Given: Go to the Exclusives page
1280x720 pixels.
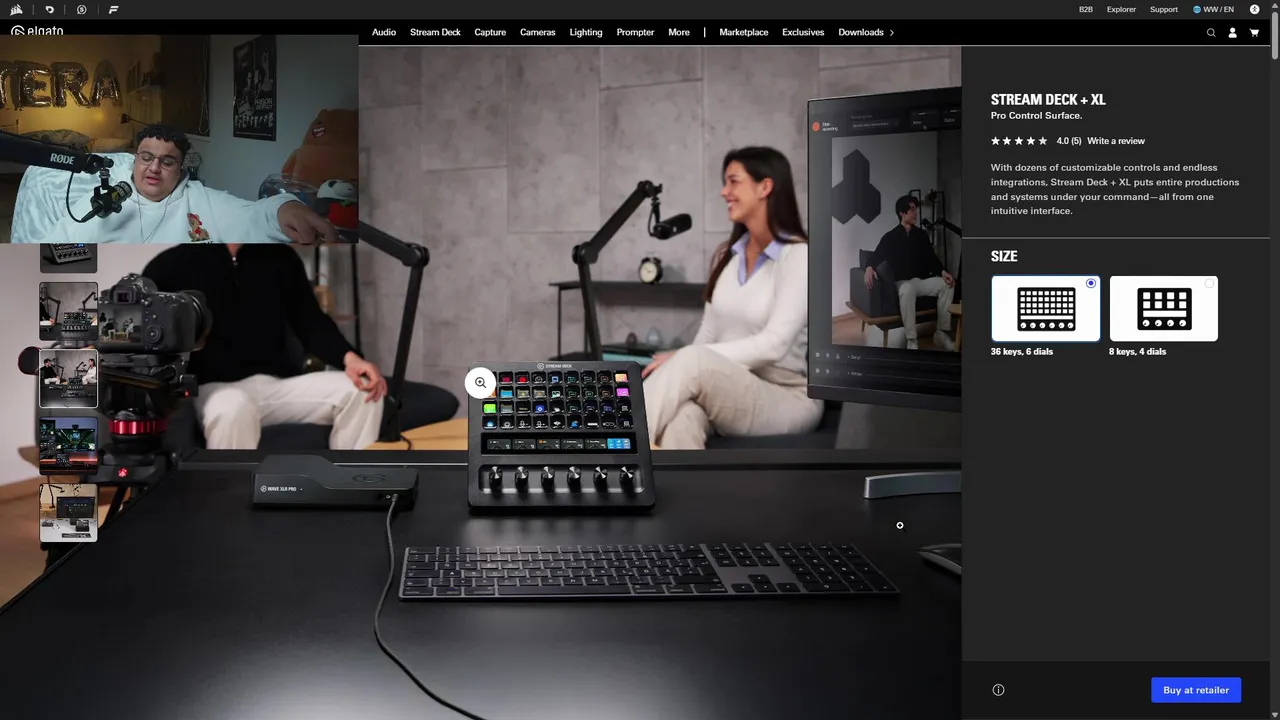Looking at the screenshot, I should [x=803, y=32].
